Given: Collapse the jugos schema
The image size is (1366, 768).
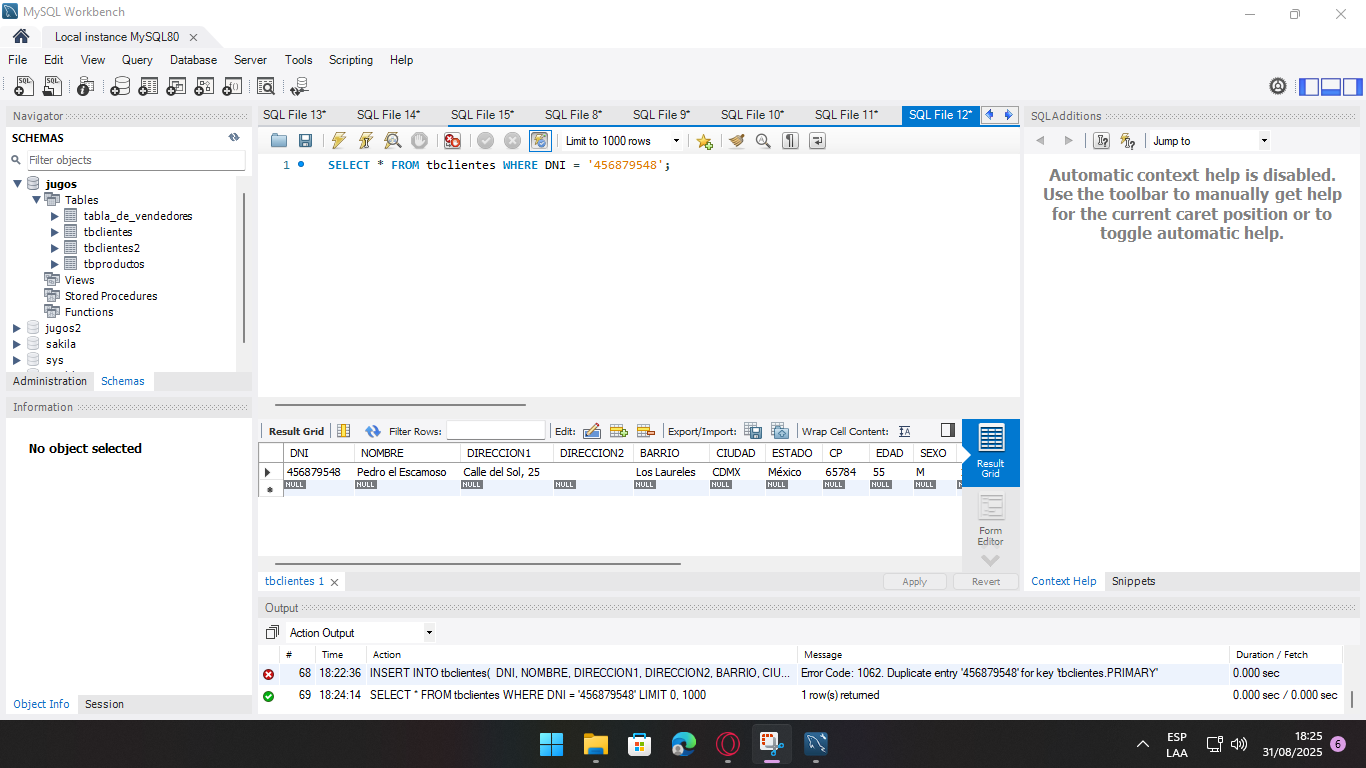Looking at the screenshot, I should (18, 184).
